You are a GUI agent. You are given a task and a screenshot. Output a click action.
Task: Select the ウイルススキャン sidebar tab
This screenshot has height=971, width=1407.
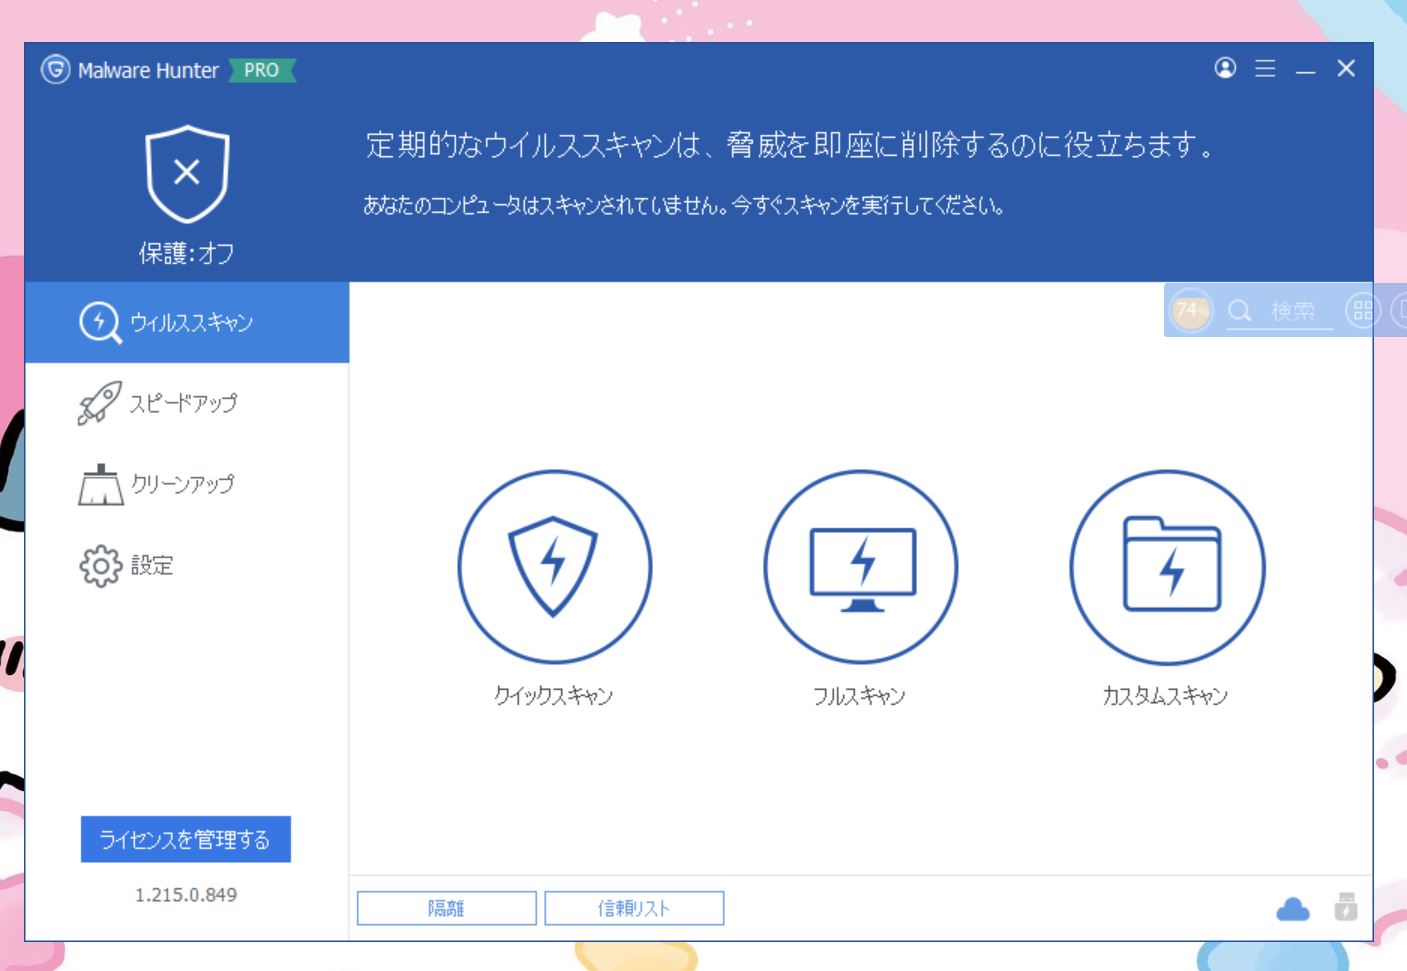coord(187,322)
